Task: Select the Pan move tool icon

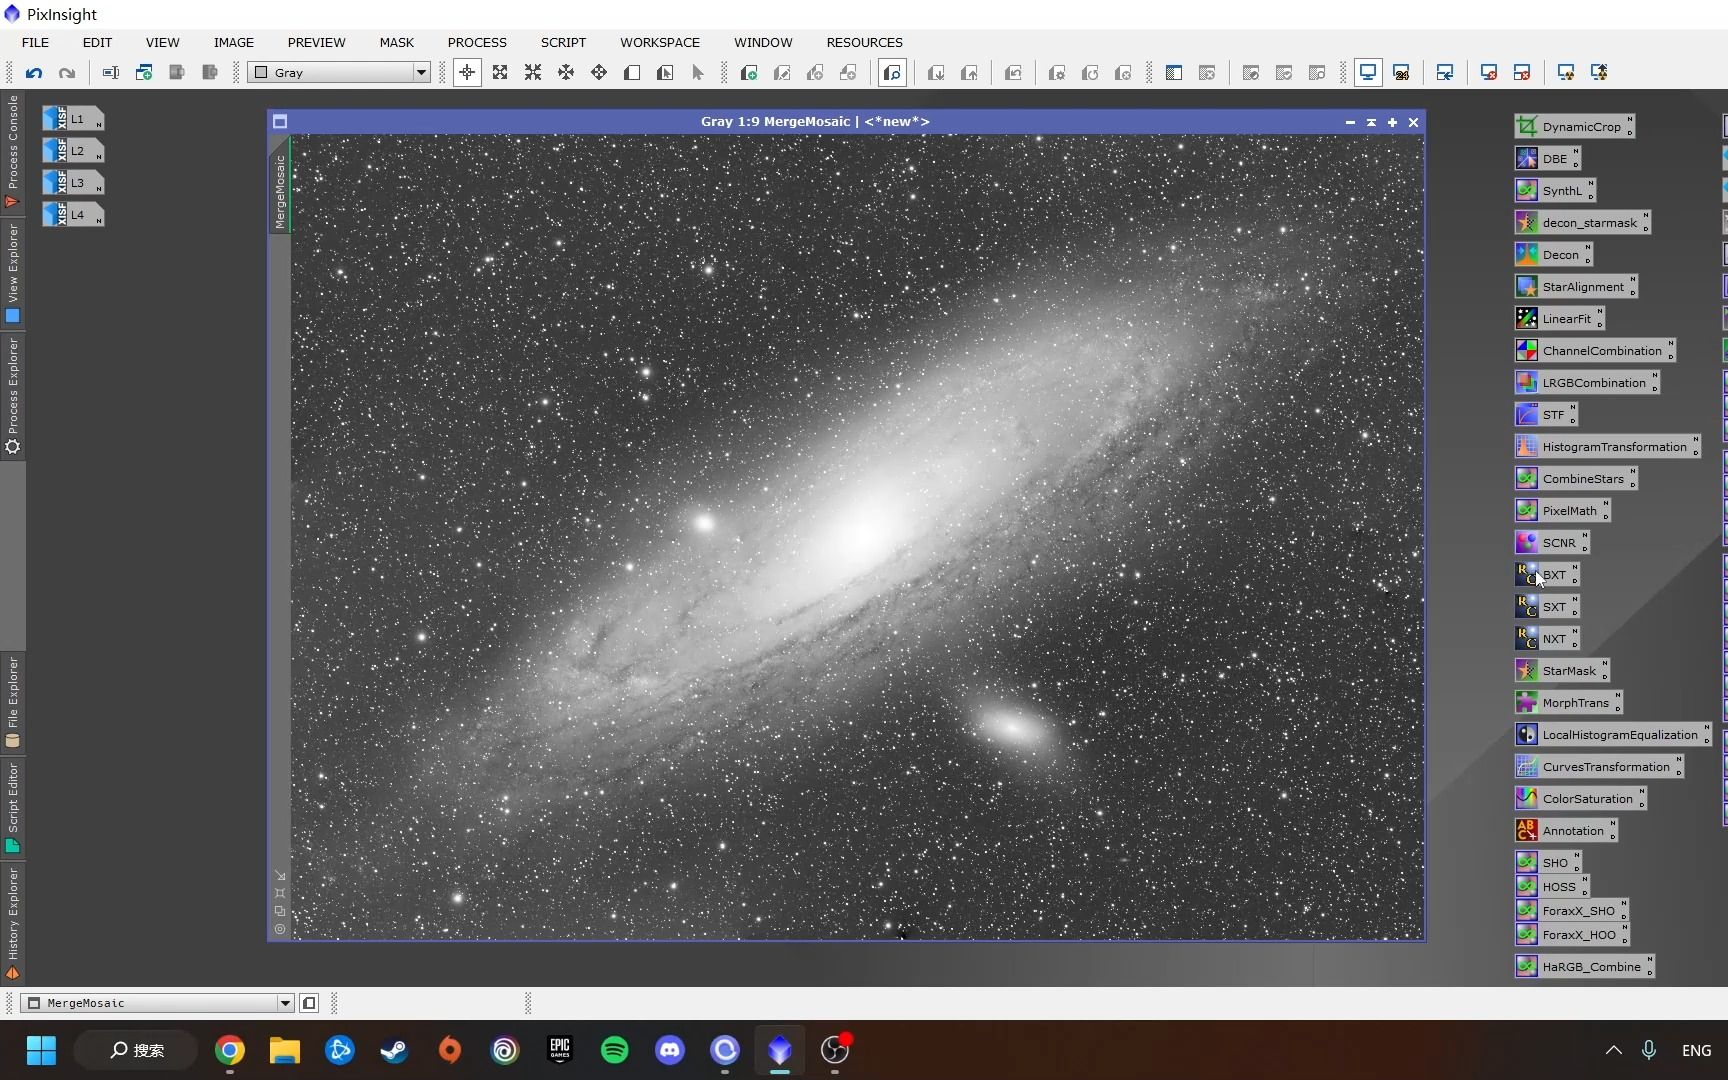Action: pos(599,73)
